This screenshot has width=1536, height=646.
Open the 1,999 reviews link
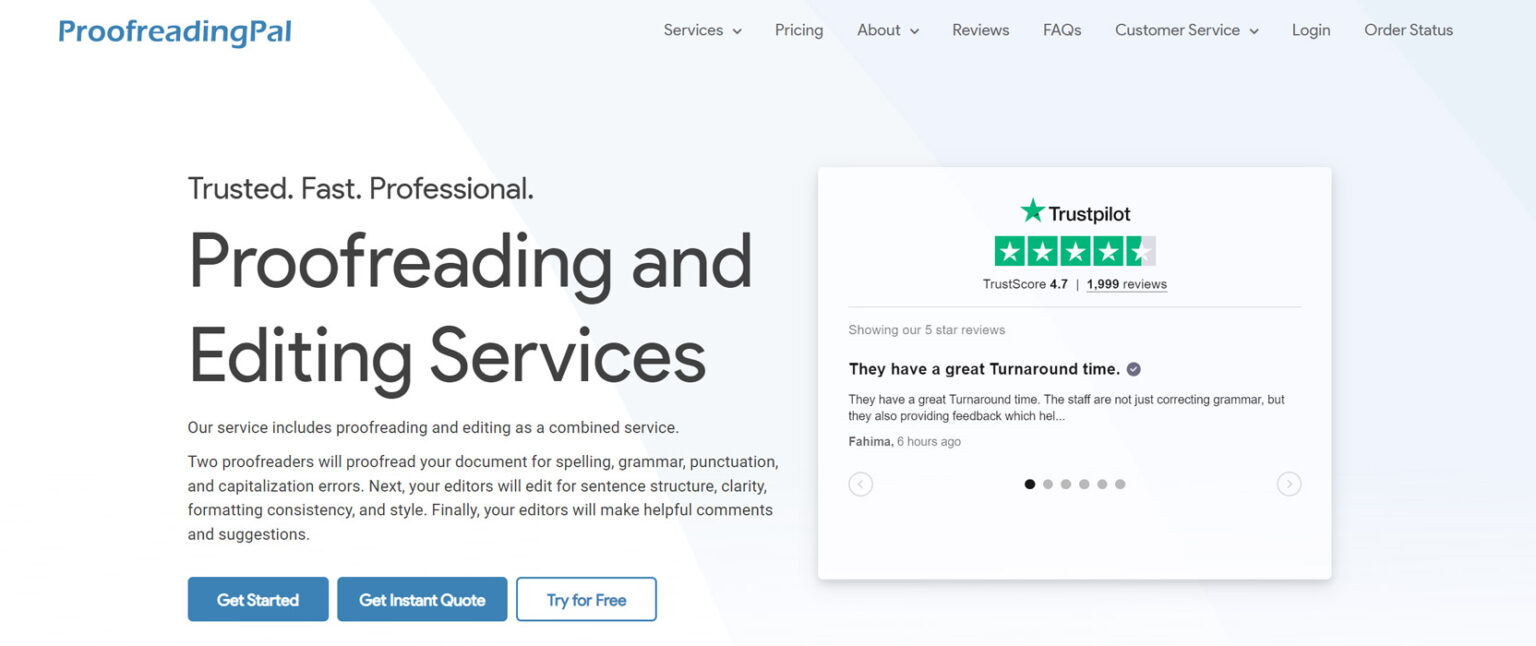click(x=1126, y=284)
